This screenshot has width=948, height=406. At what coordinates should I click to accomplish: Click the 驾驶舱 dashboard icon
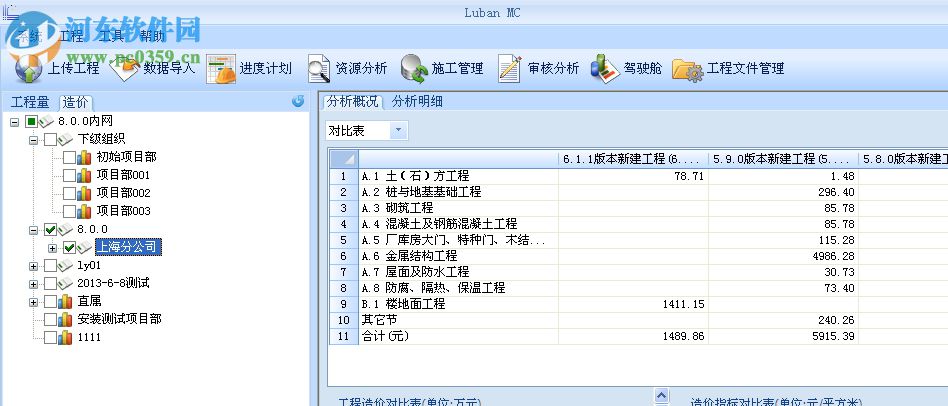point(605,68)
